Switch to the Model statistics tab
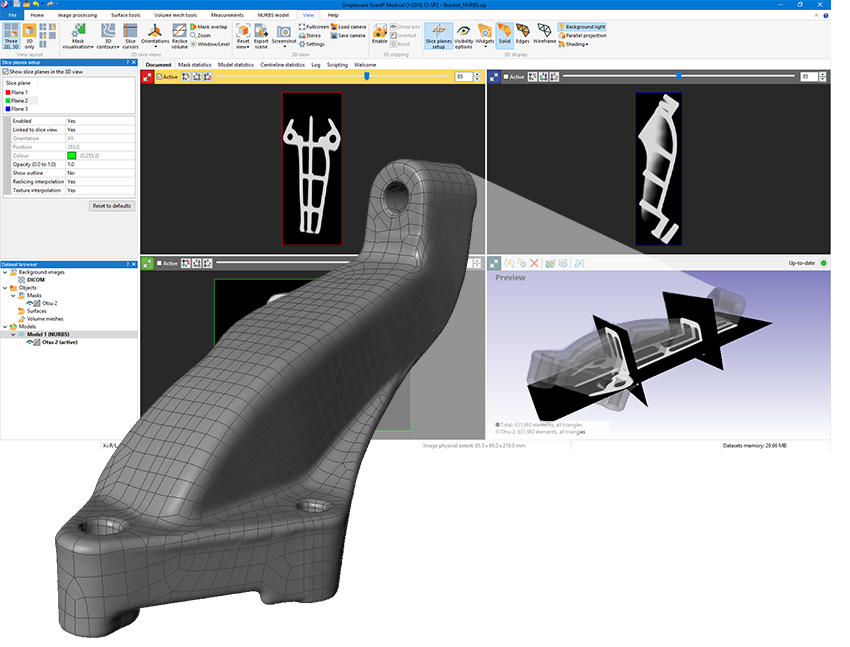The image size is (850, 647). click(236, 64)
